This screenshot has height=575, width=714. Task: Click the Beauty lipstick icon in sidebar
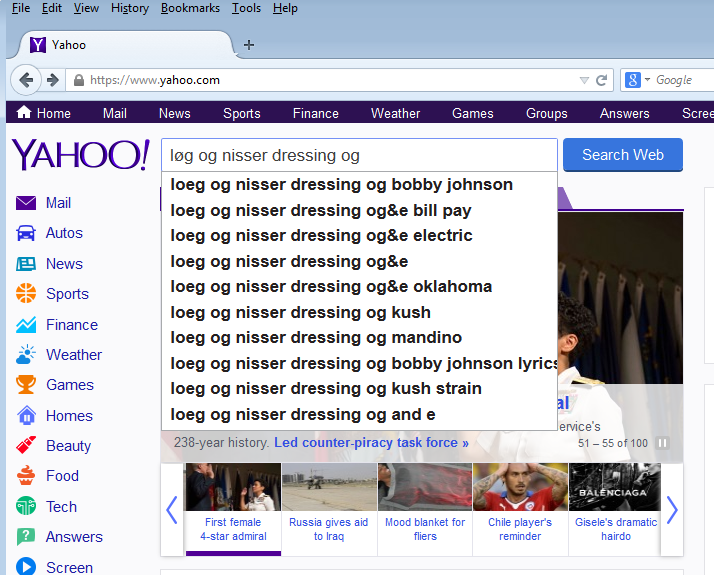(26, 445)
